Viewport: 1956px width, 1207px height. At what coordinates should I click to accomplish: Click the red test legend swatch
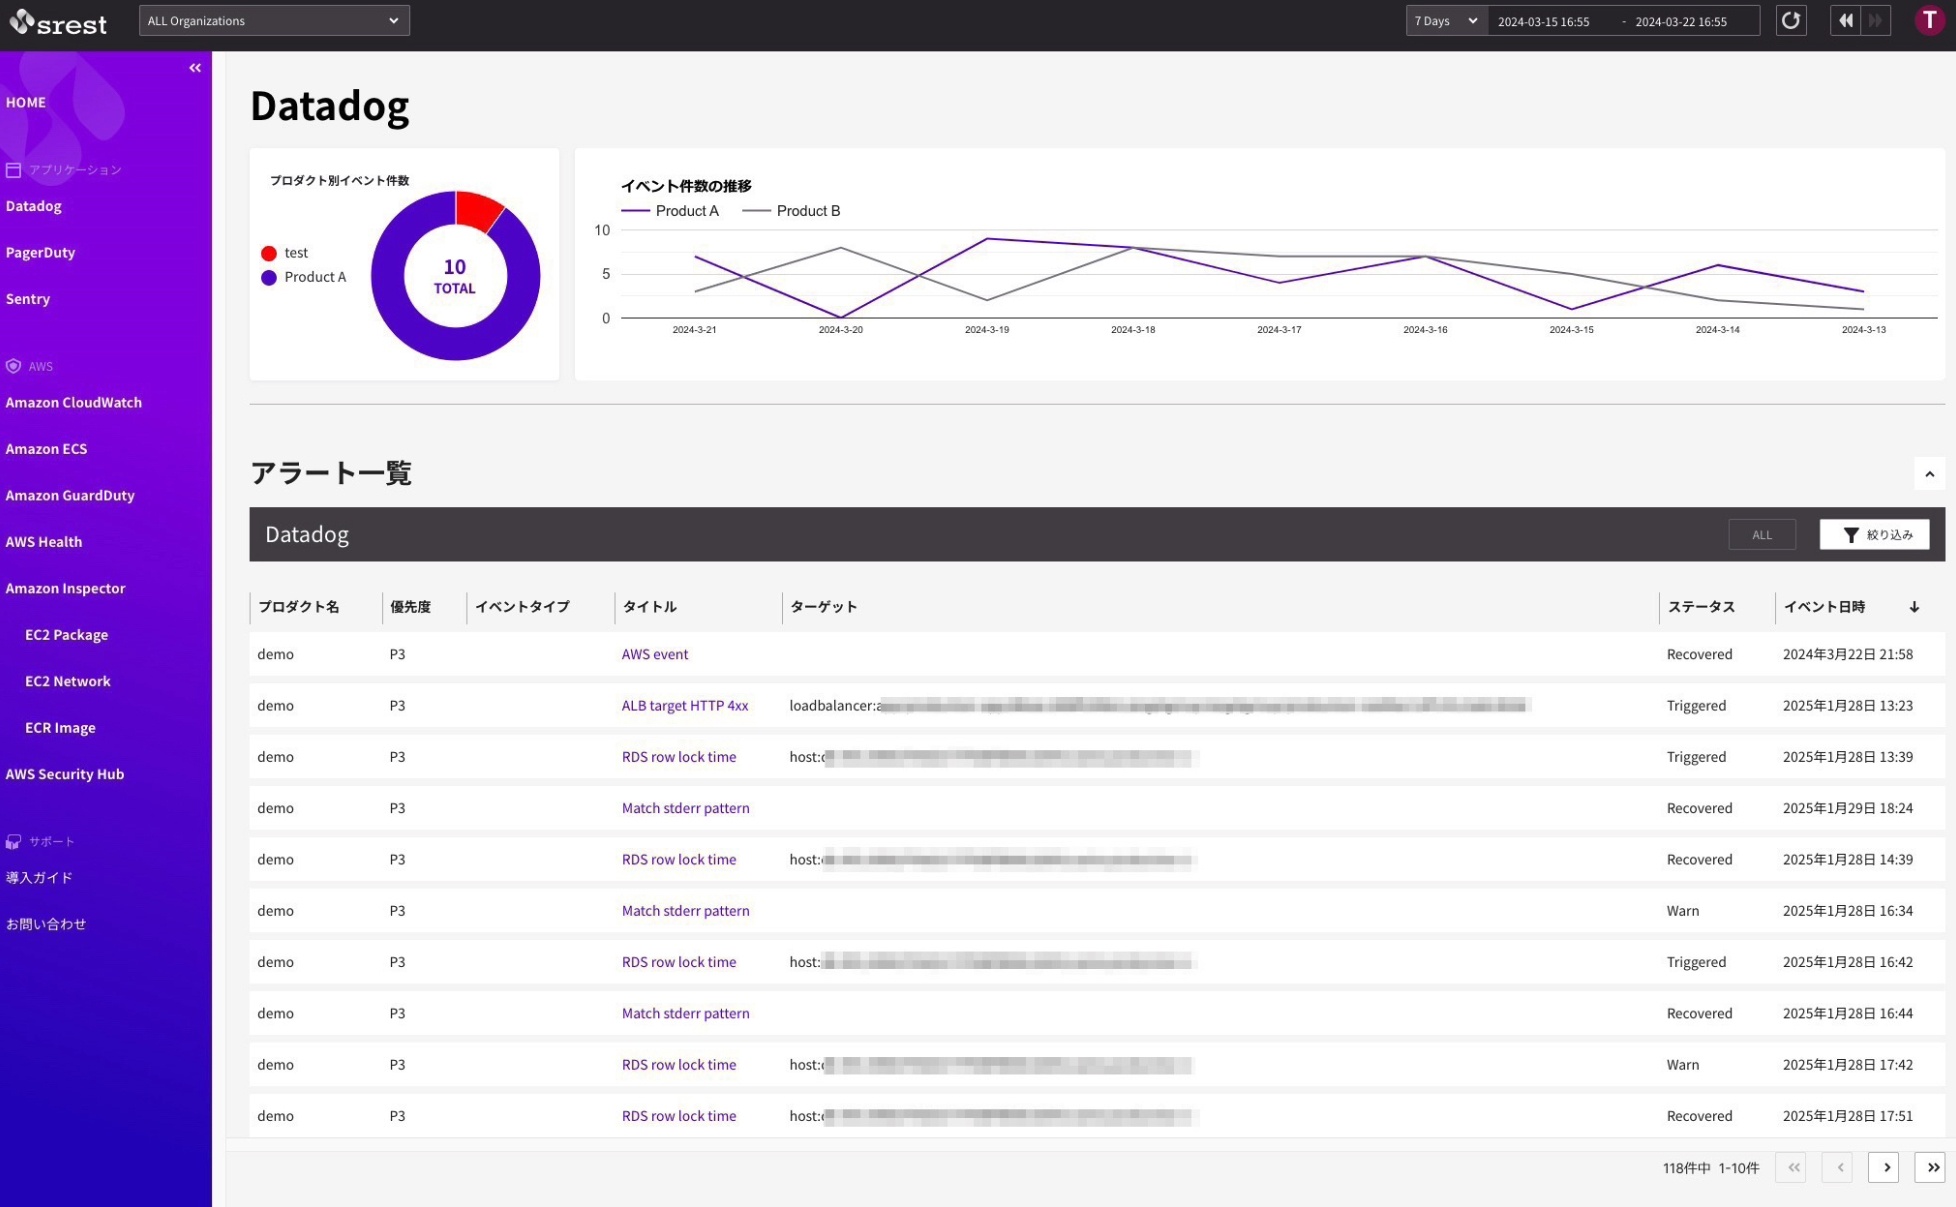[x=269, y=254]
